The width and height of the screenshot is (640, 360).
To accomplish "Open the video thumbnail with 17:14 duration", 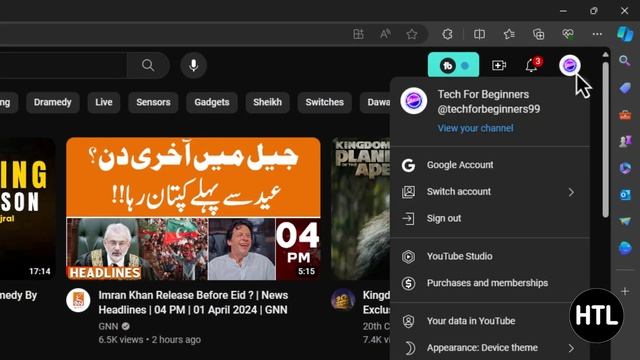I will click(x=27, y=209).
